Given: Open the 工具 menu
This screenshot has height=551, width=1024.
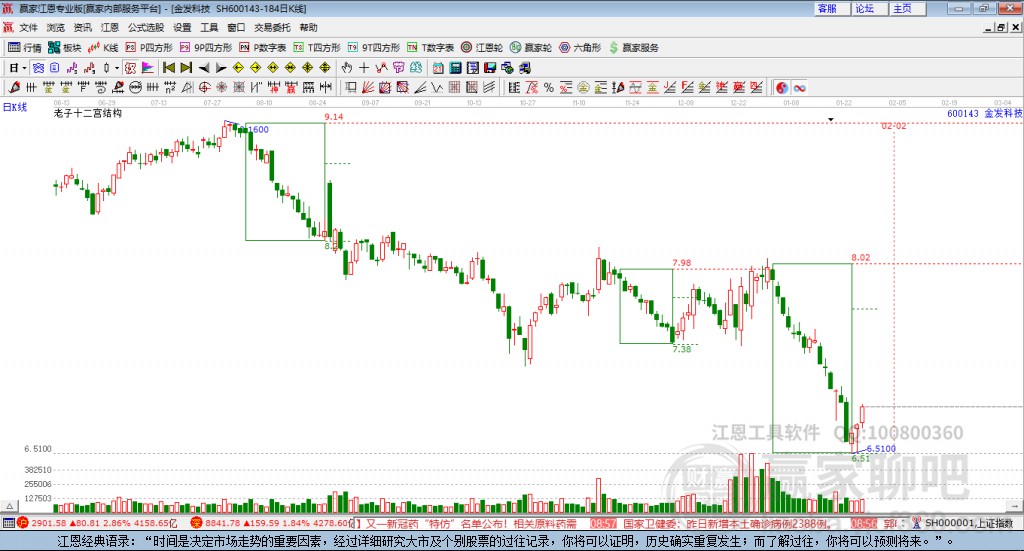Looking at the screenshot, I should [209, 27].
